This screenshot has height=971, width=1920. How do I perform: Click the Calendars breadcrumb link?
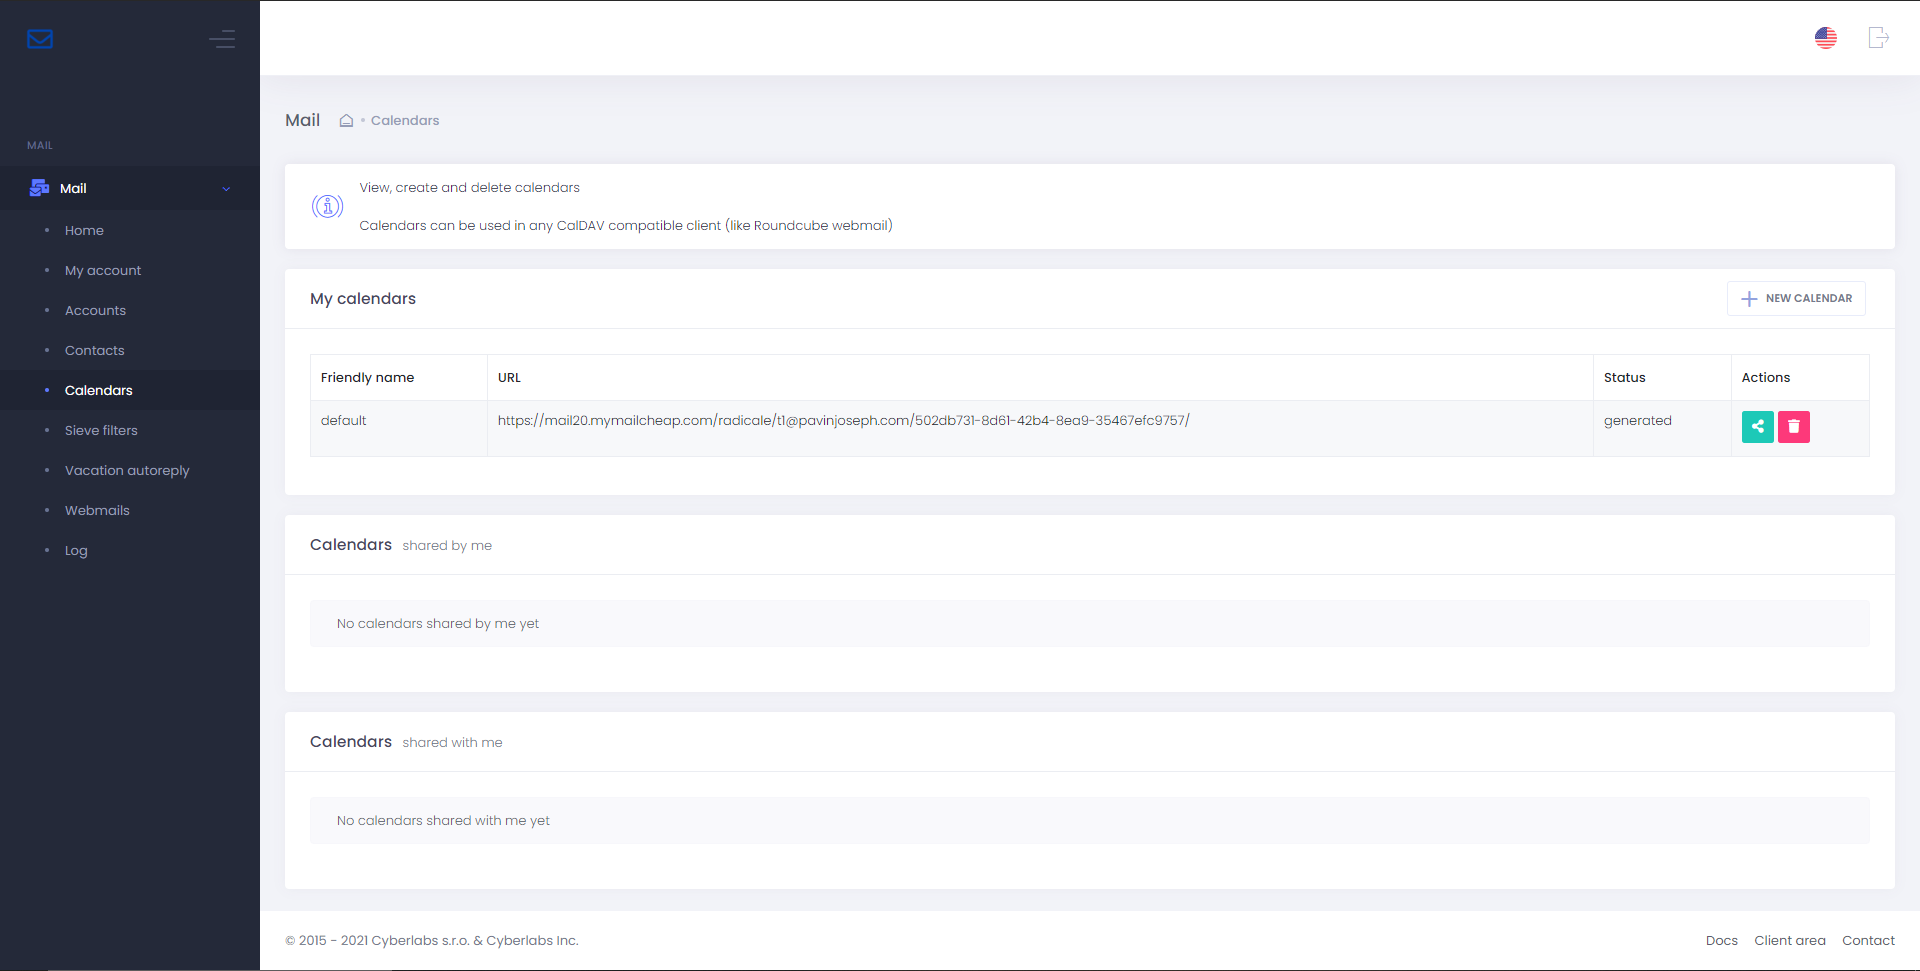click(x=405, y=121)
